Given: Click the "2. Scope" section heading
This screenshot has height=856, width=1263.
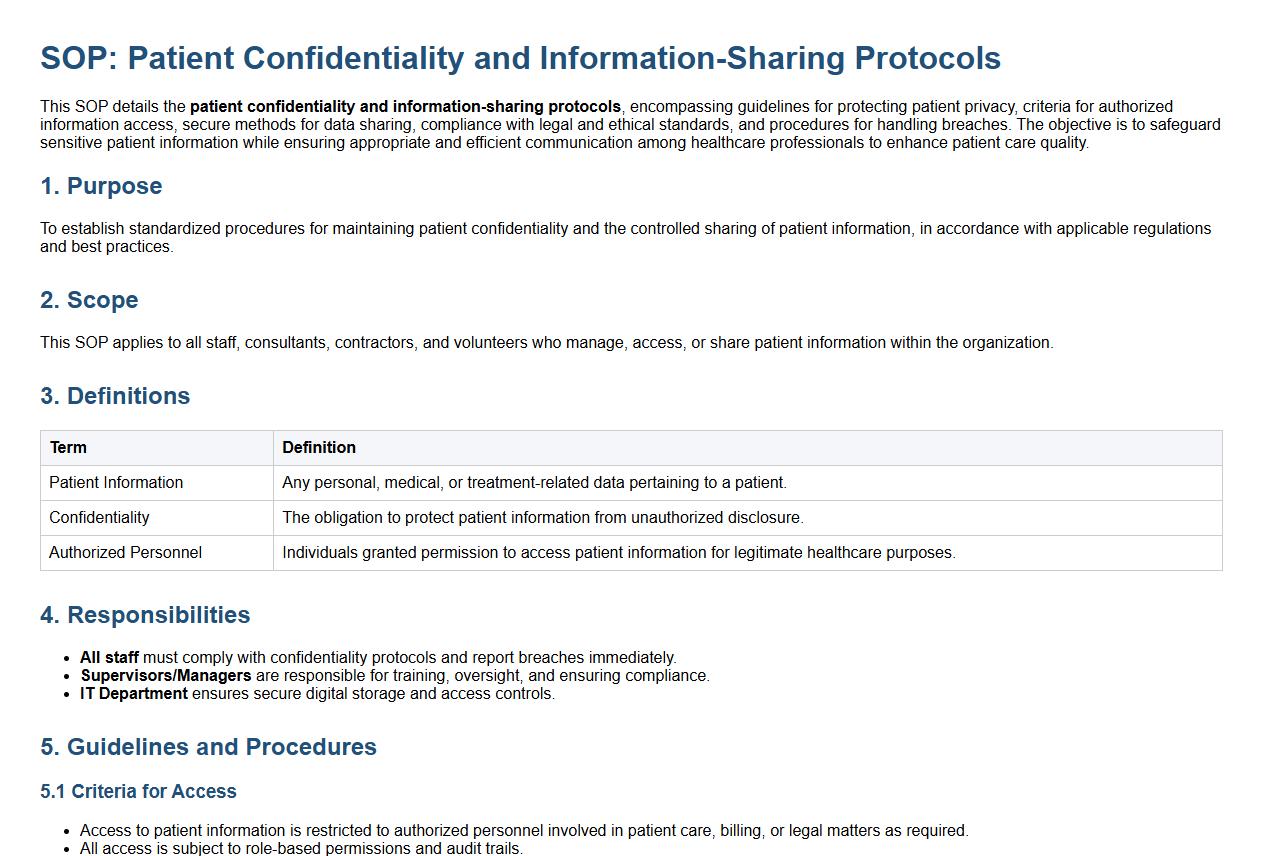Looking at the screenshot, I should [89, 300].
